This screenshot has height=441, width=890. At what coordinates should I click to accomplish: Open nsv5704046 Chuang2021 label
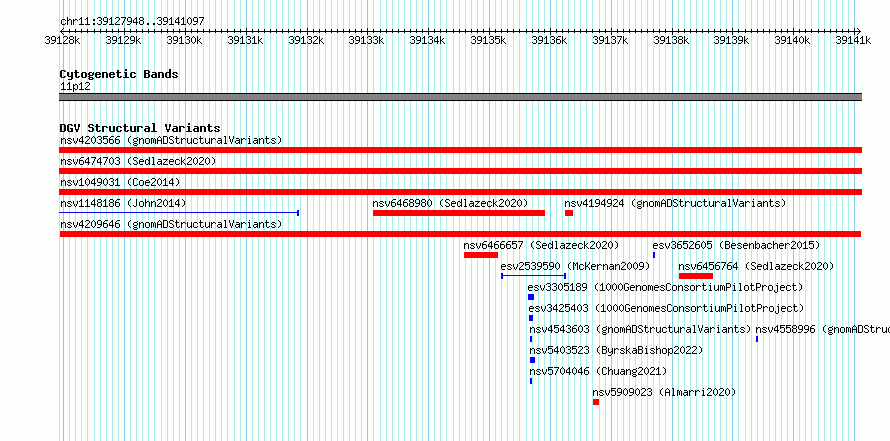coord(598,371)
